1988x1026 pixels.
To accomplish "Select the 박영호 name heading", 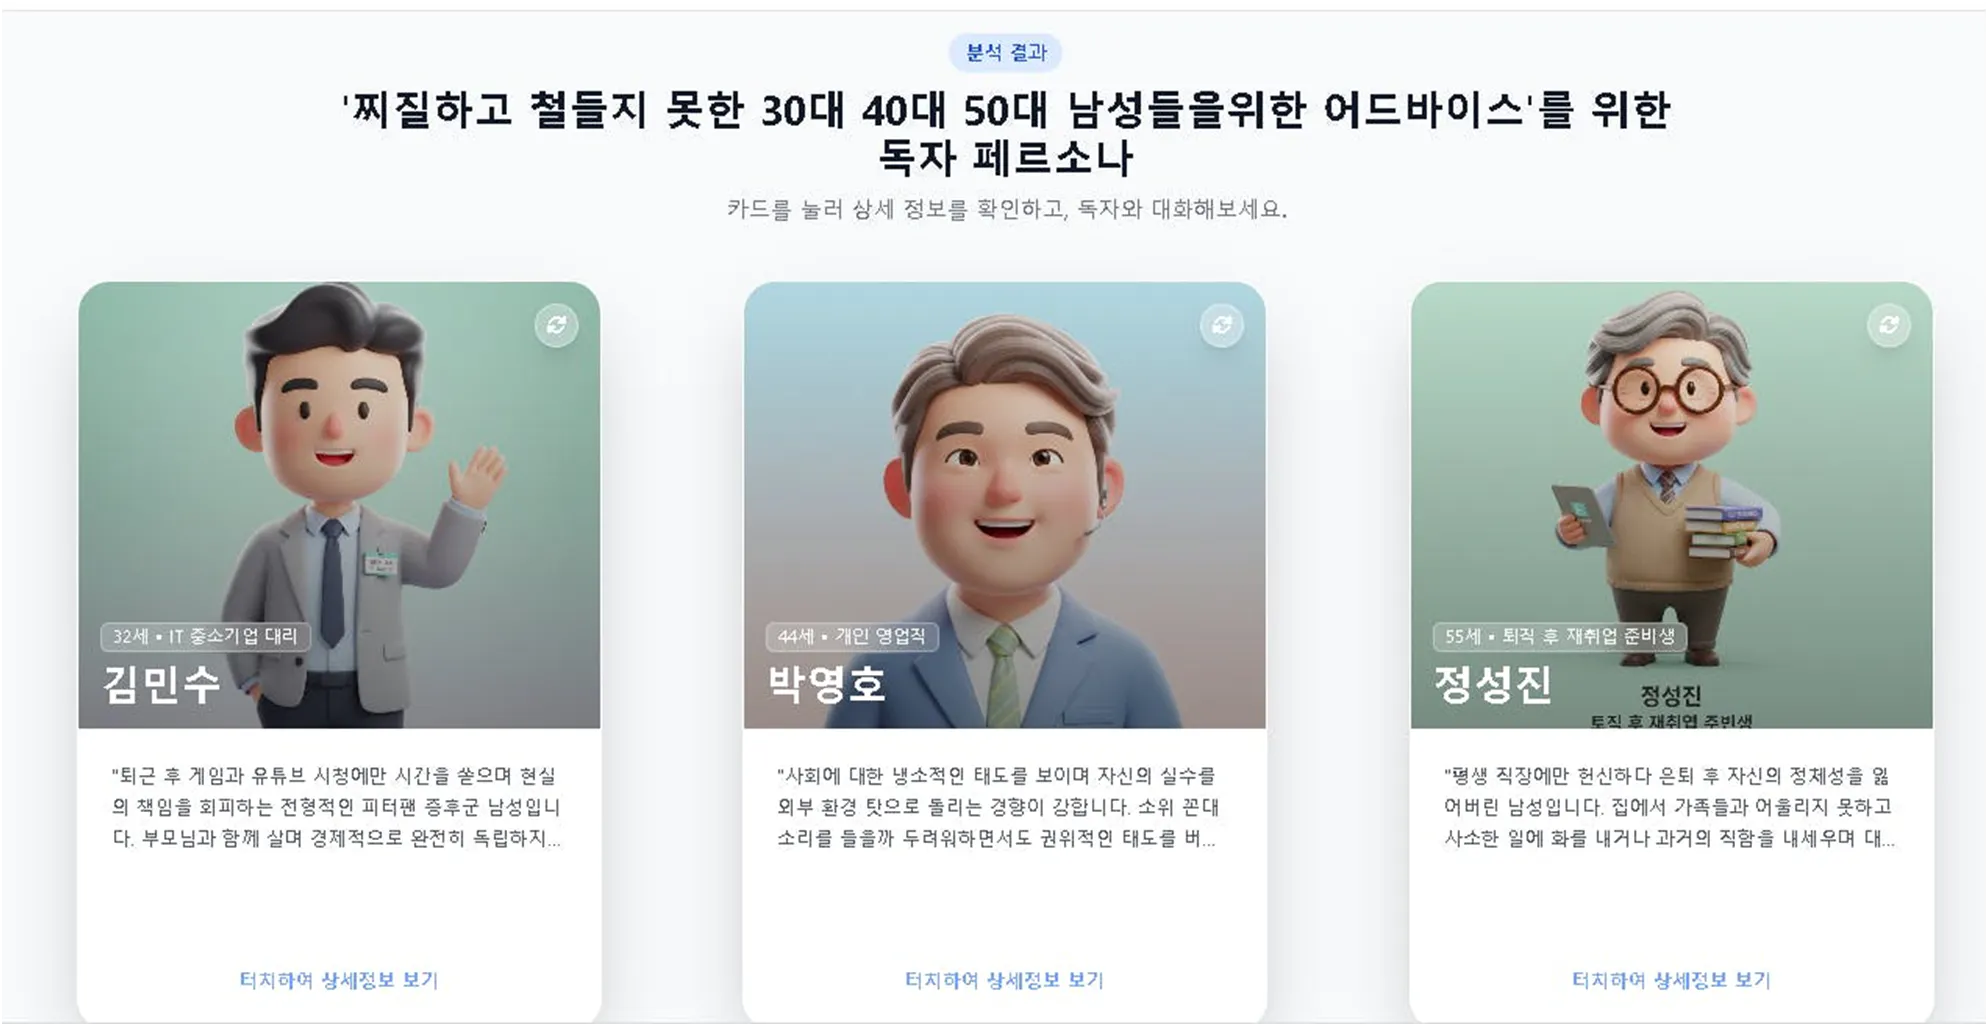I will (827, 685).
